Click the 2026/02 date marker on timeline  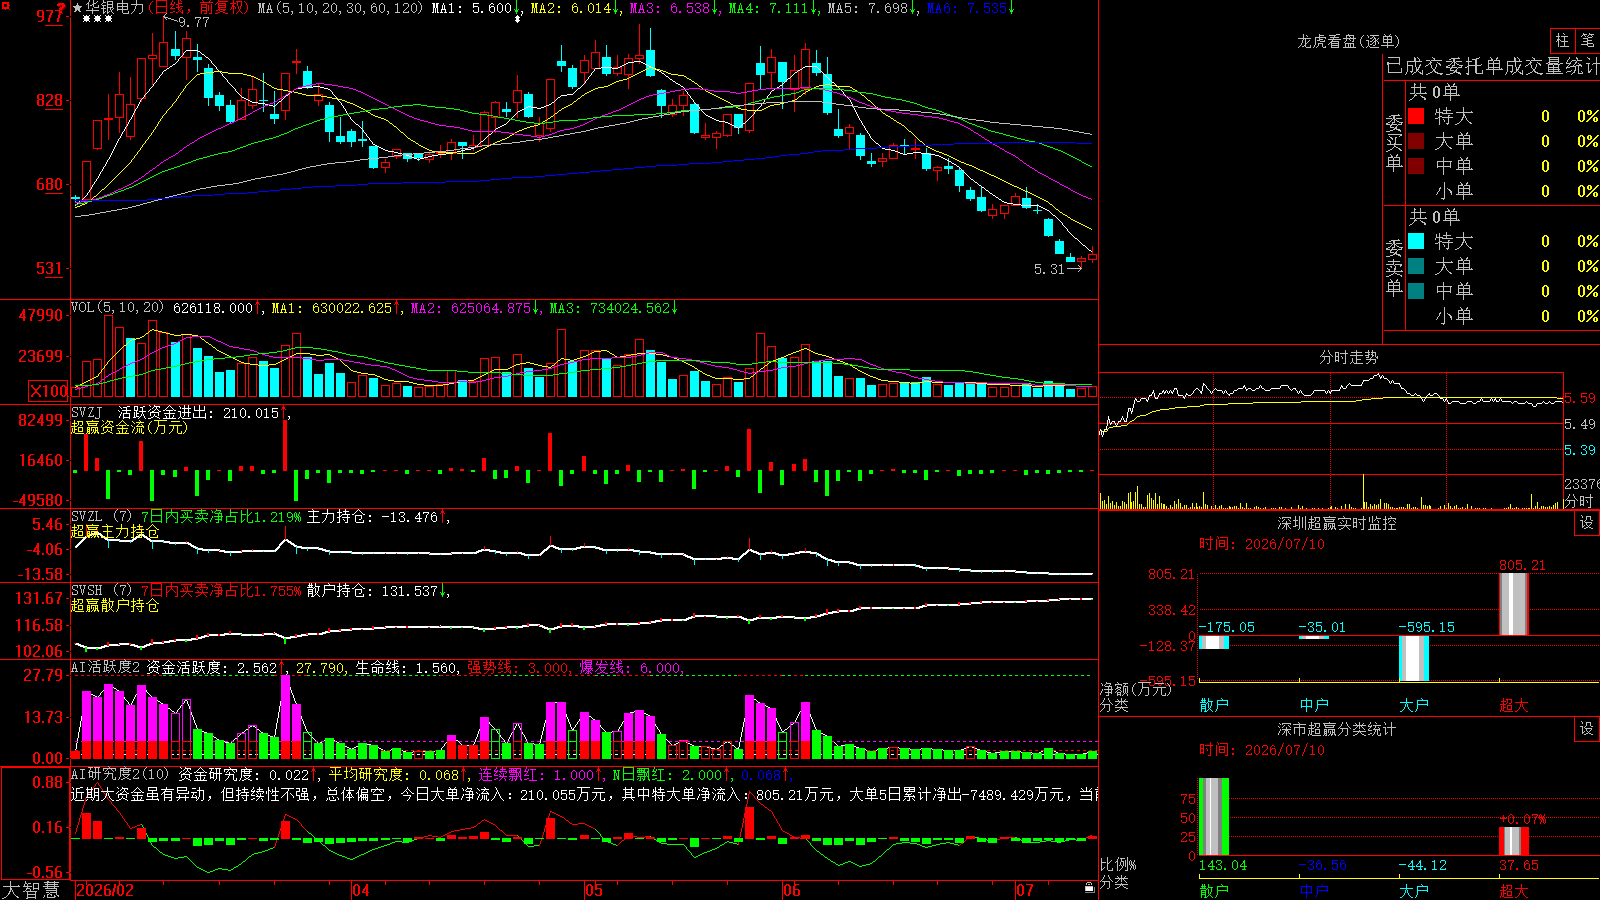coord(105,890)
